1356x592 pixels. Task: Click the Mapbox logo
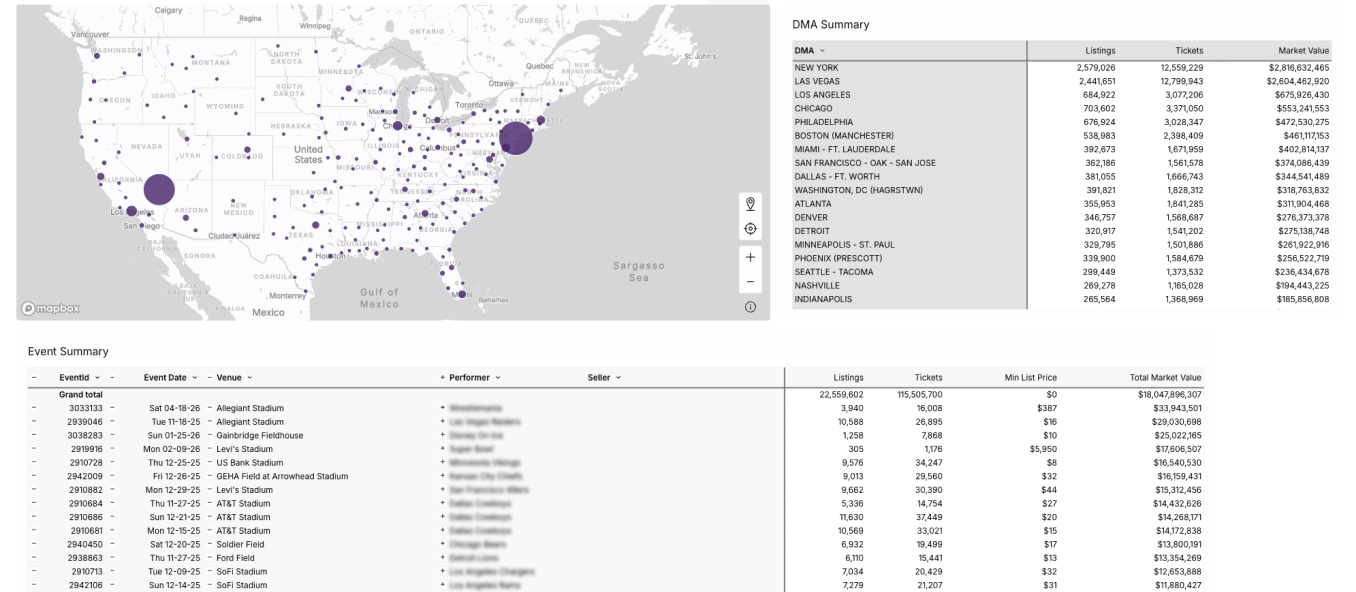(51, 308)
